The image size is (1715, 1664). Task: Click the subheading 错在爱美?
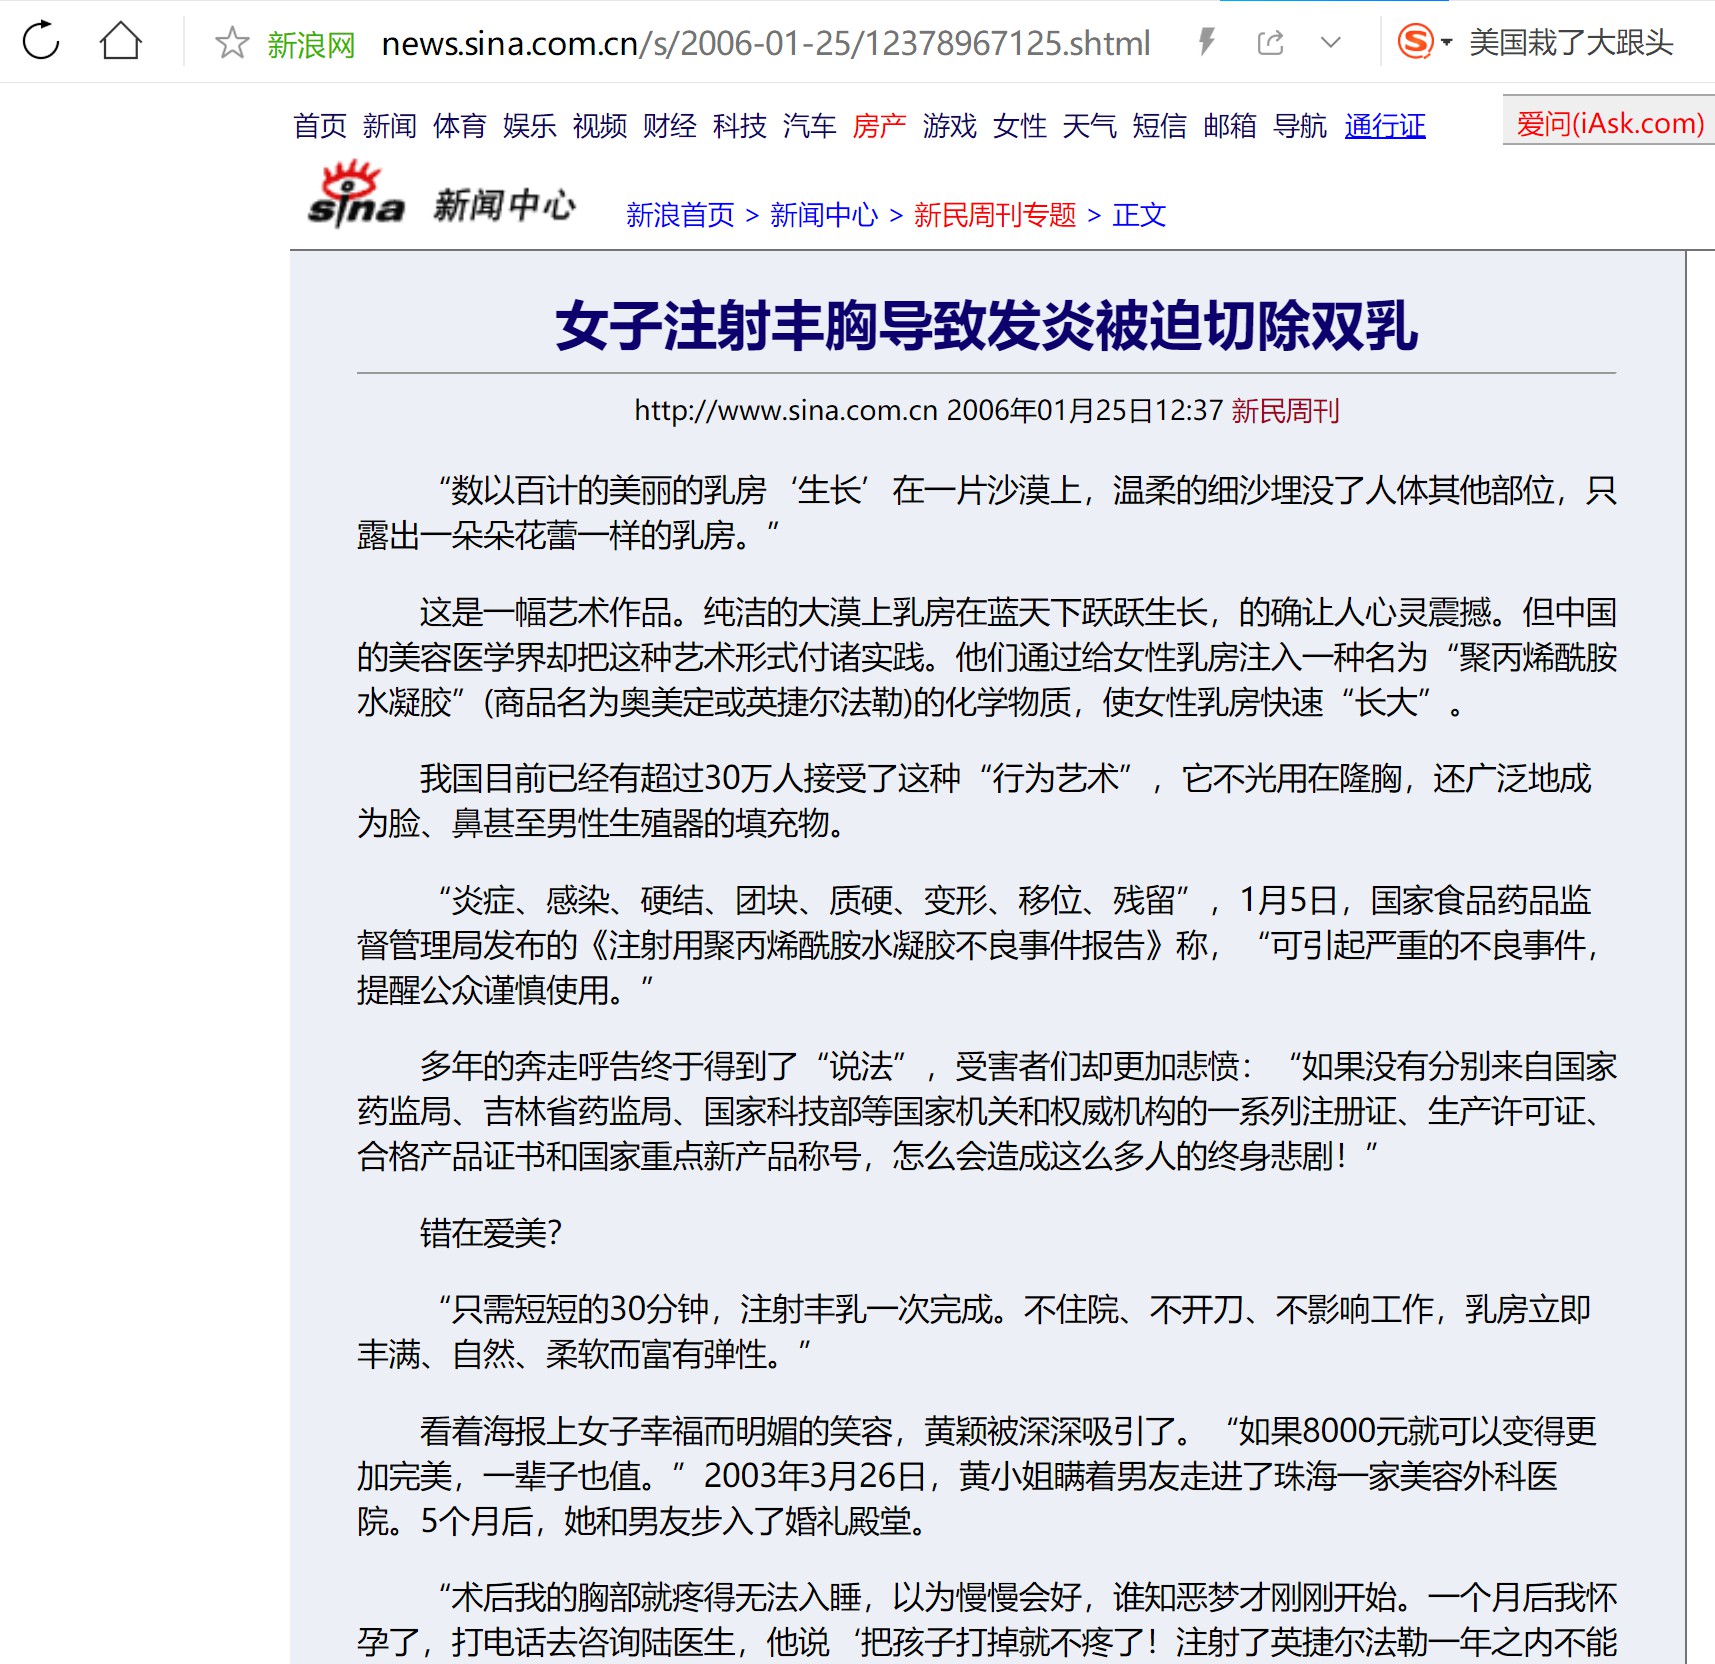(x=491, y=1233)
